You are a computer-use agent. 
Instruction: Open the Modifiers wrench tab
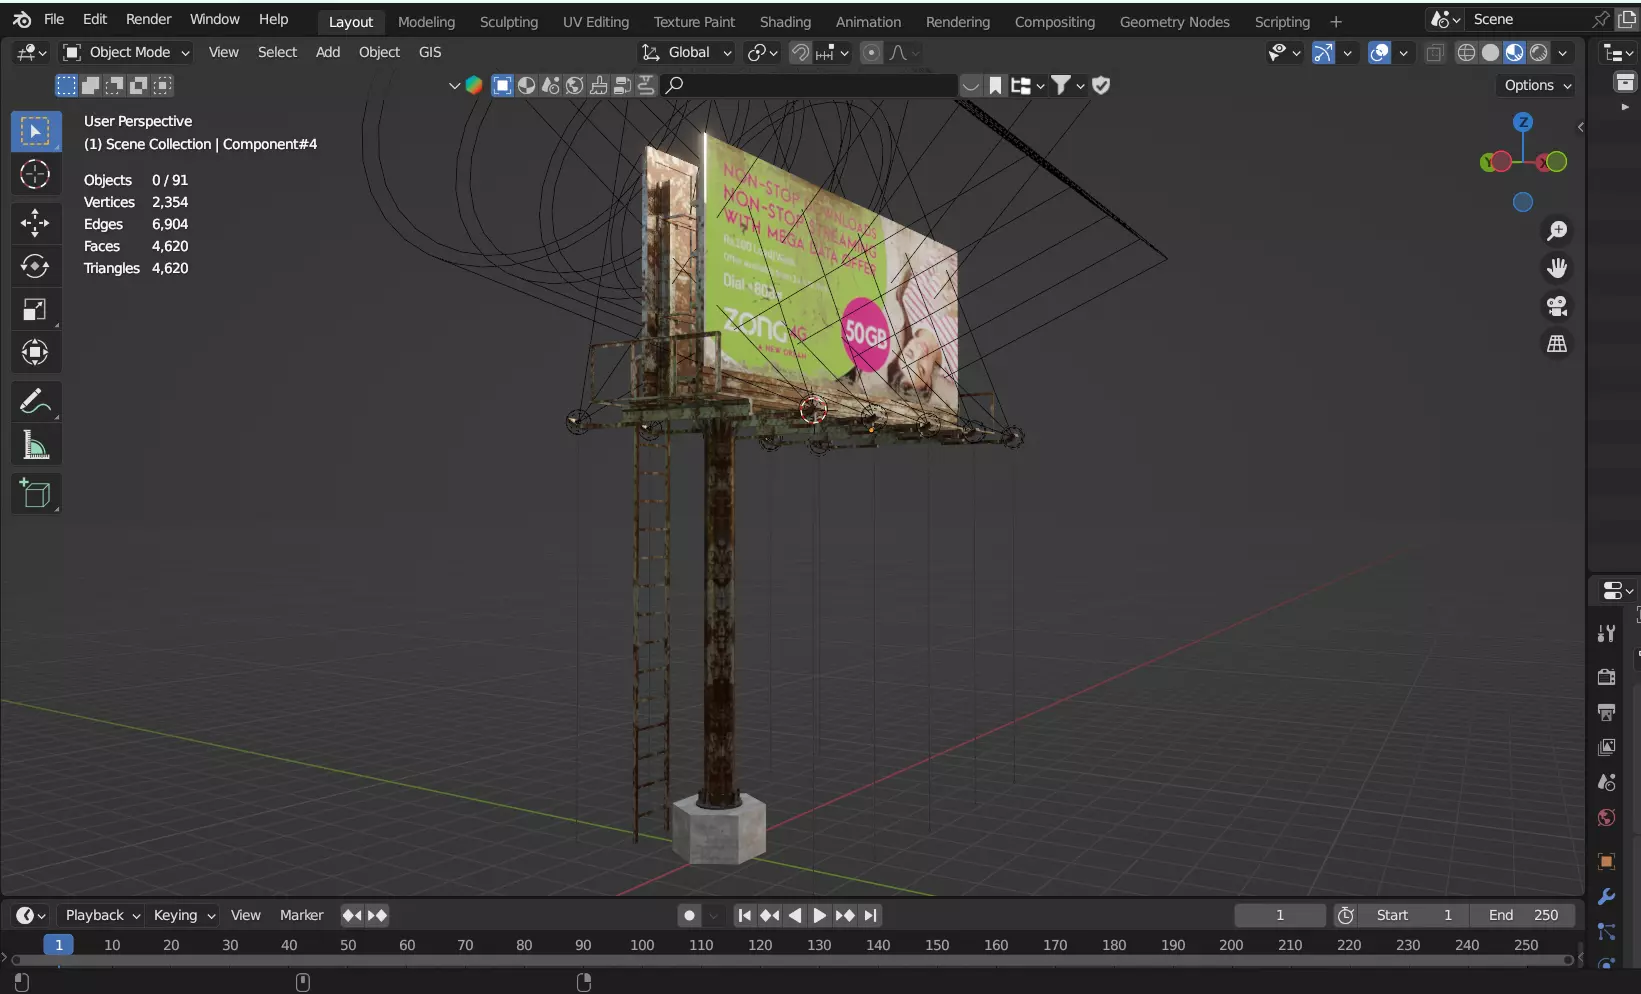[x=1606, y=896]
